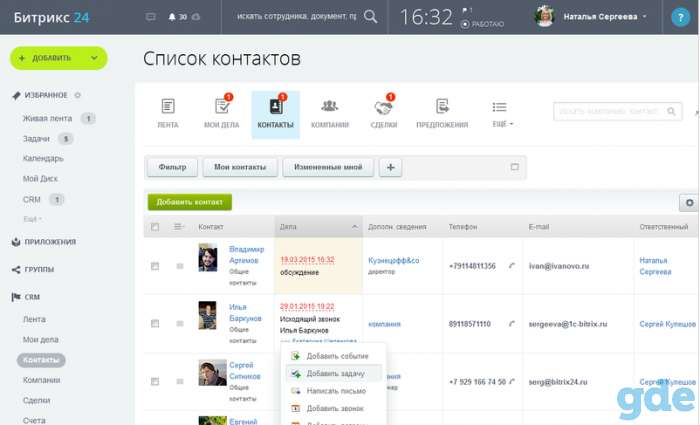Open Живая лента in the sidebar
Image resolution: width=700 pixels, height=425 pixels.
coord(47,118)
